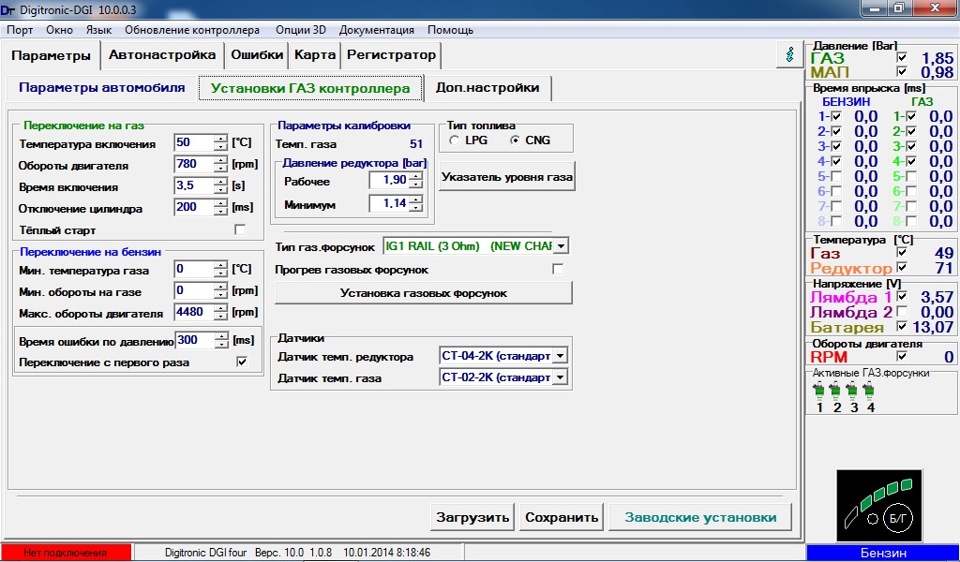Open the Язык menu
This screenshot has width=960, height=562.
click(x=99, y=30)
